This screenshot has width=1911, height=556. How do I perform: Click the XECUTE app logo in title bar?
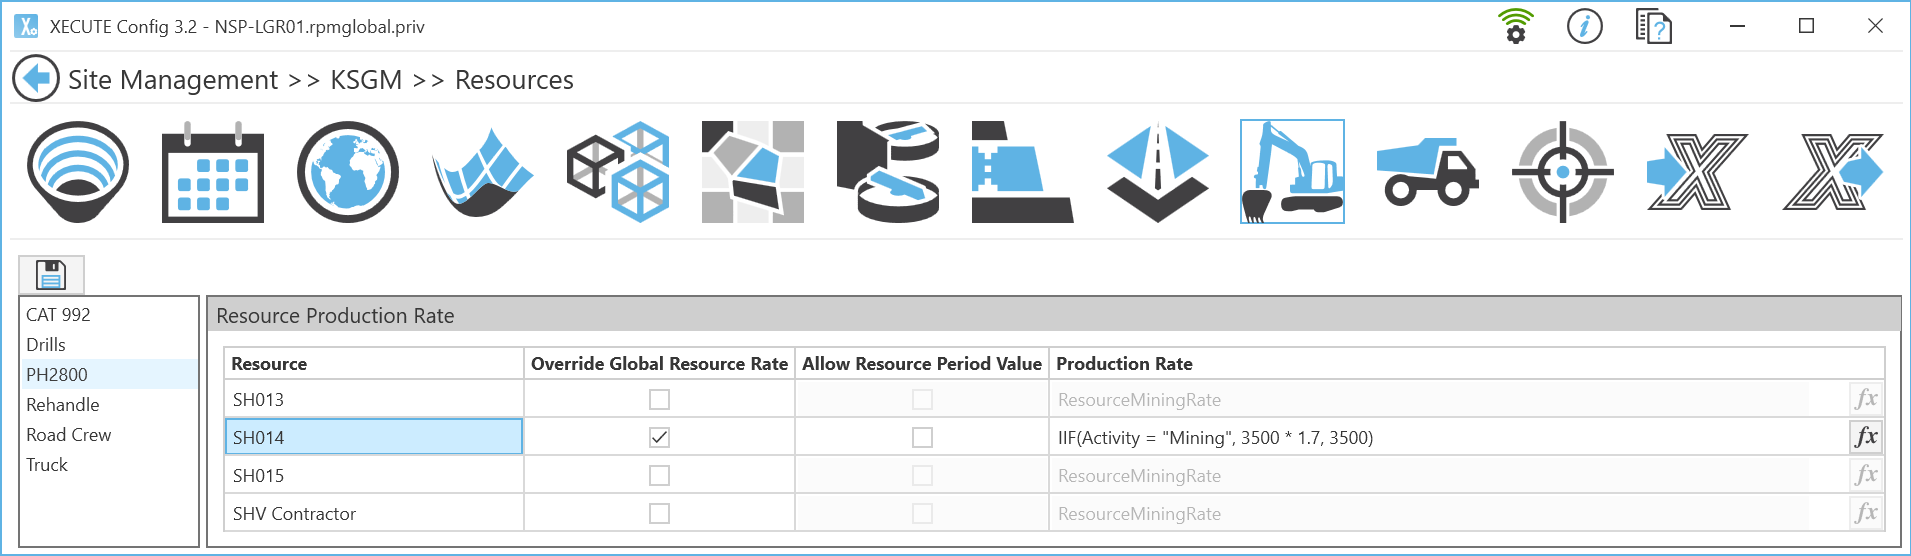(27, 26)
